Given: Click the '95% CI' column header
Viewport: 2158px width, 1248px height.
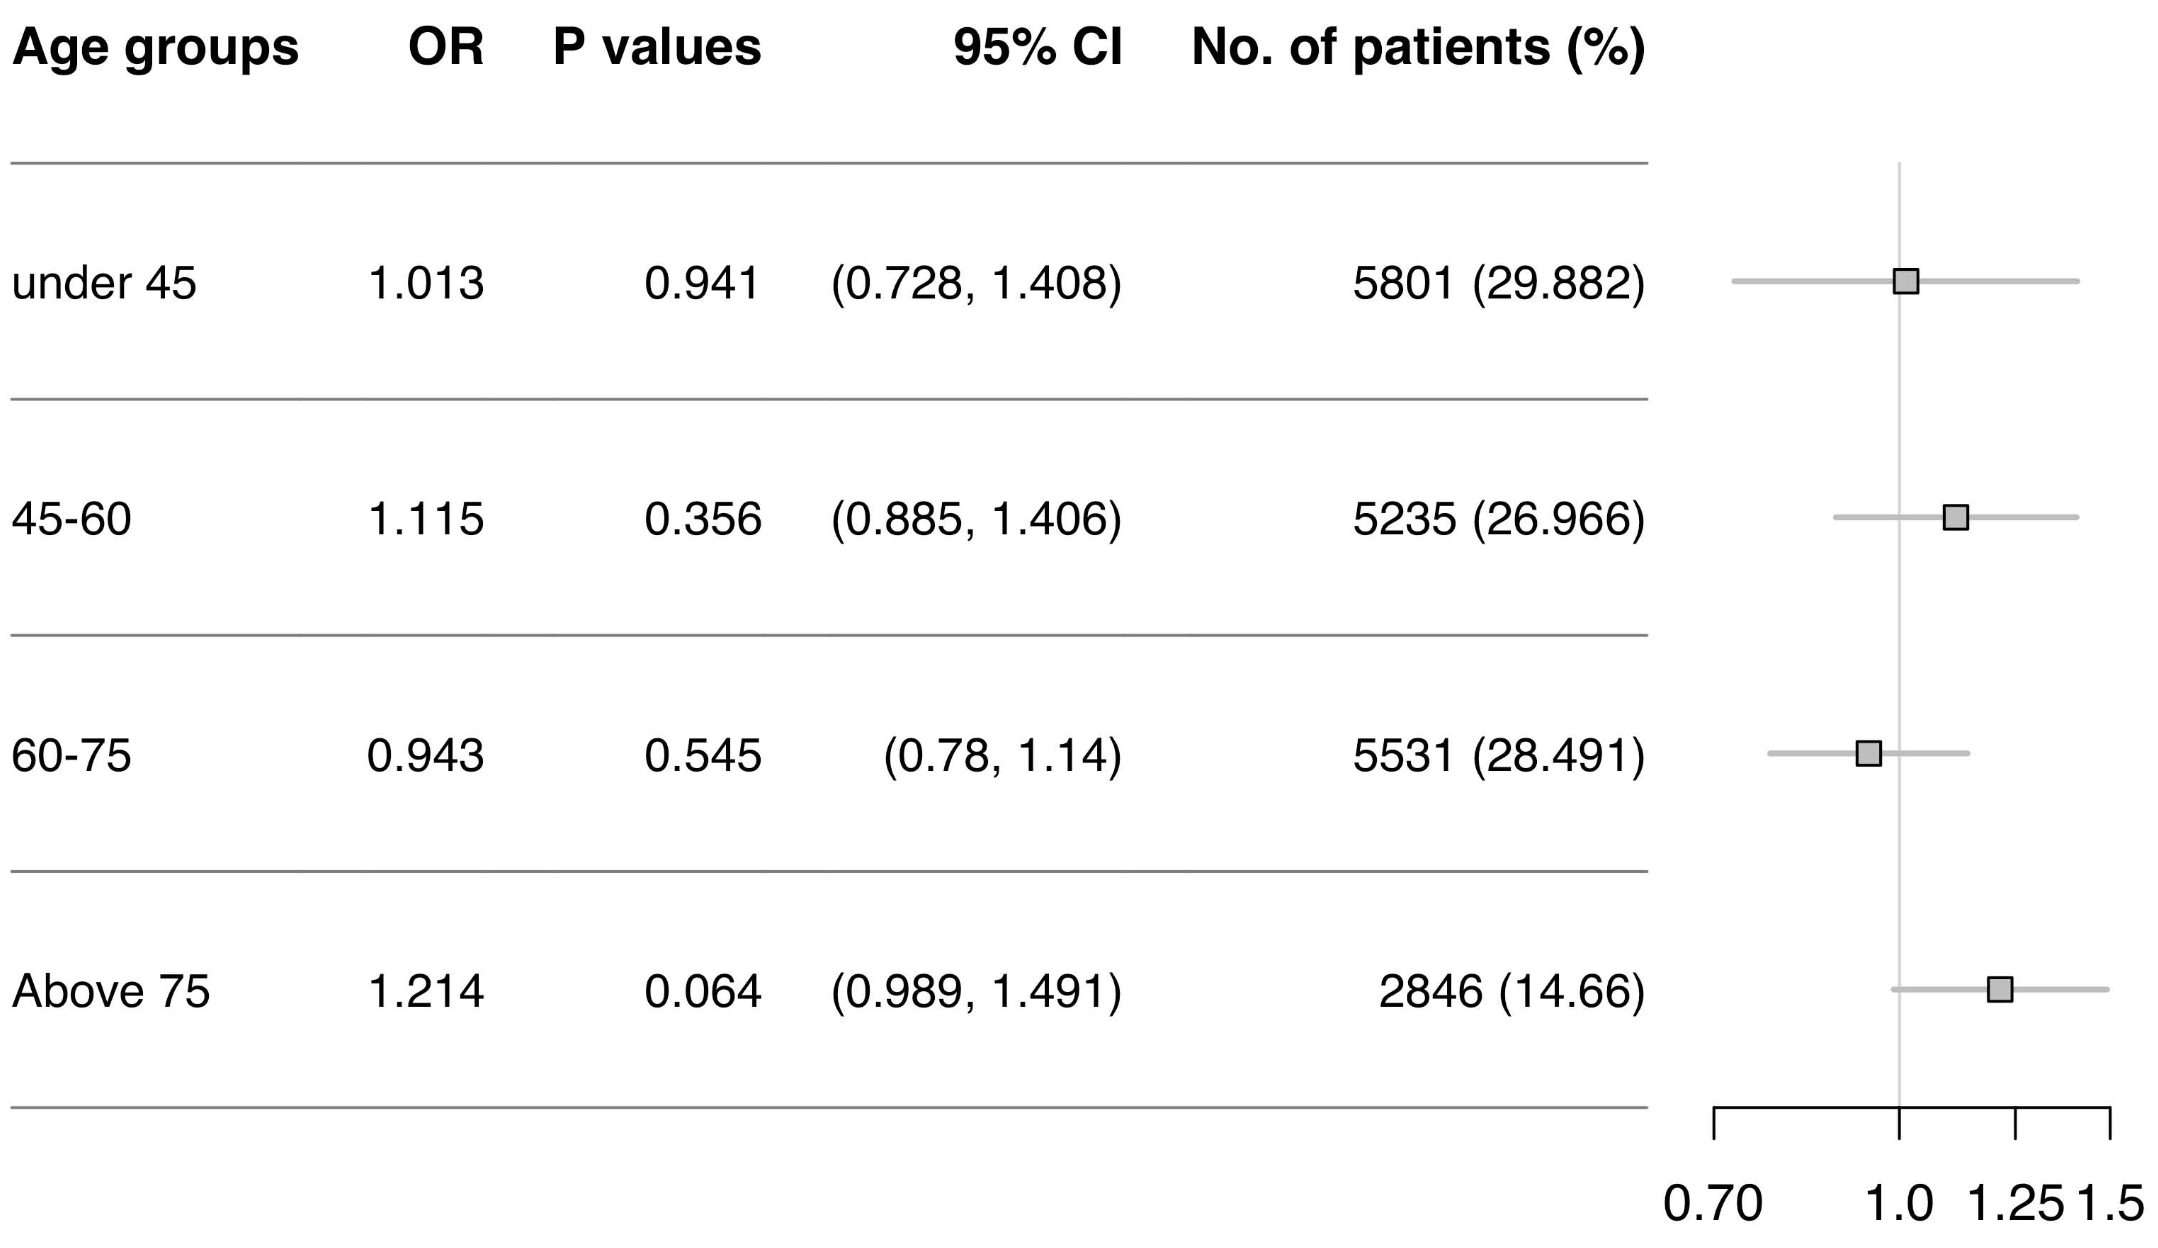Looking at the screenshot, I should (1037, 47).
